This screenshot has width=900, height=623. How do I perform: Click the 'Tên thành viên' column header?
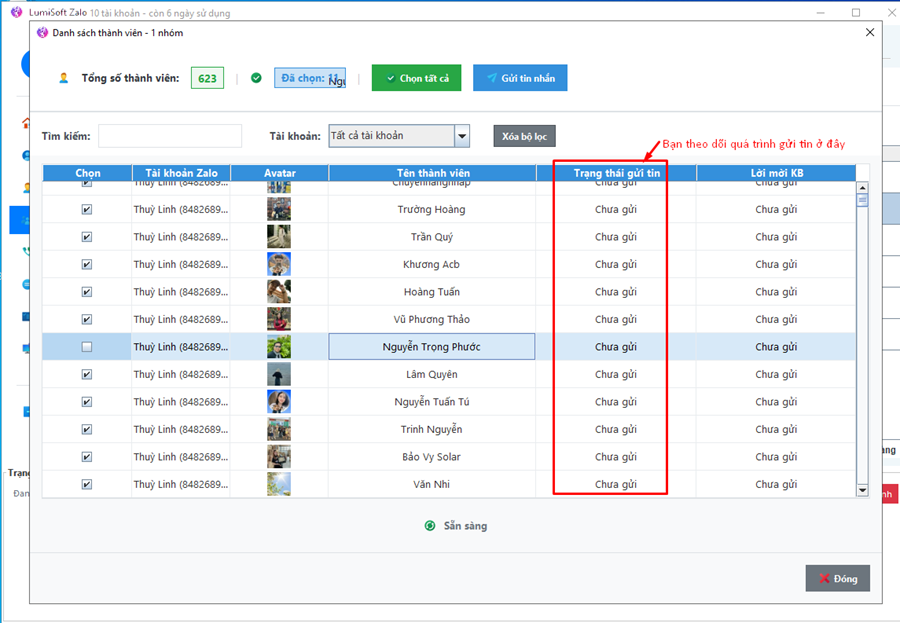(x=432, y=174)
